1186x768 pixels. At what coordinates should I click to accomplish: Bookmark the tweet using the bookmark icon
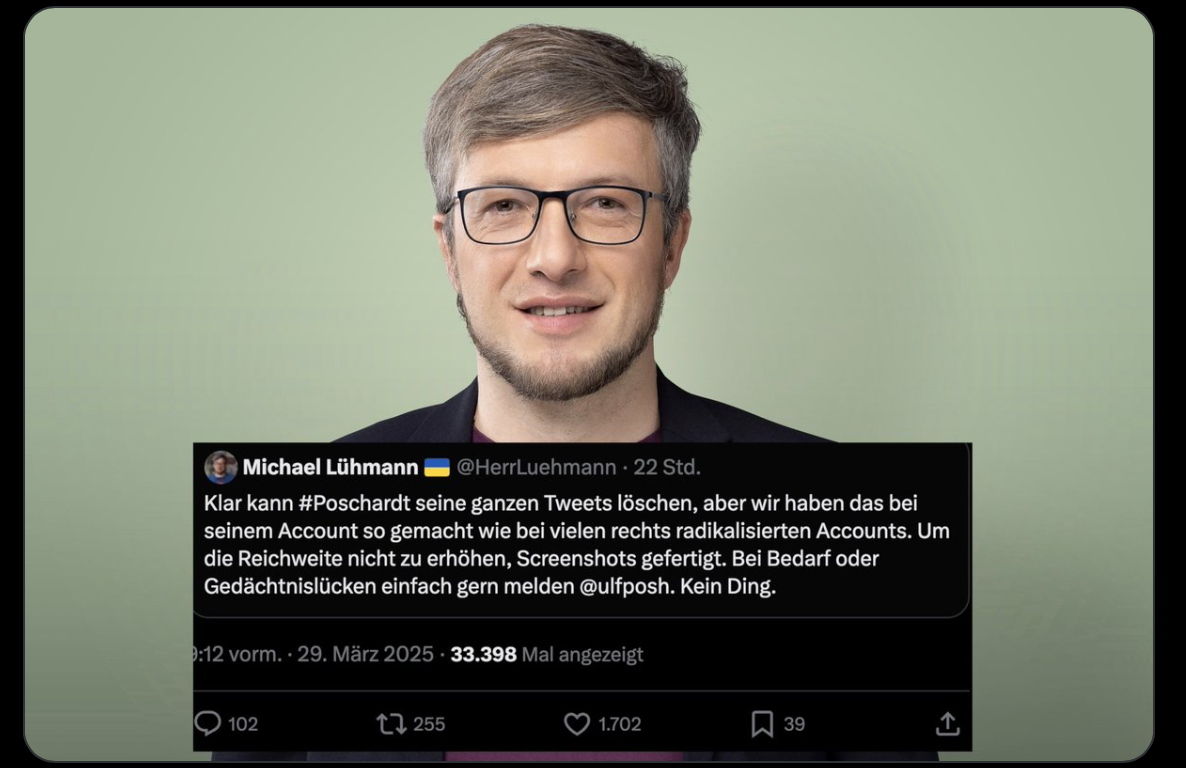coord(762,724)
